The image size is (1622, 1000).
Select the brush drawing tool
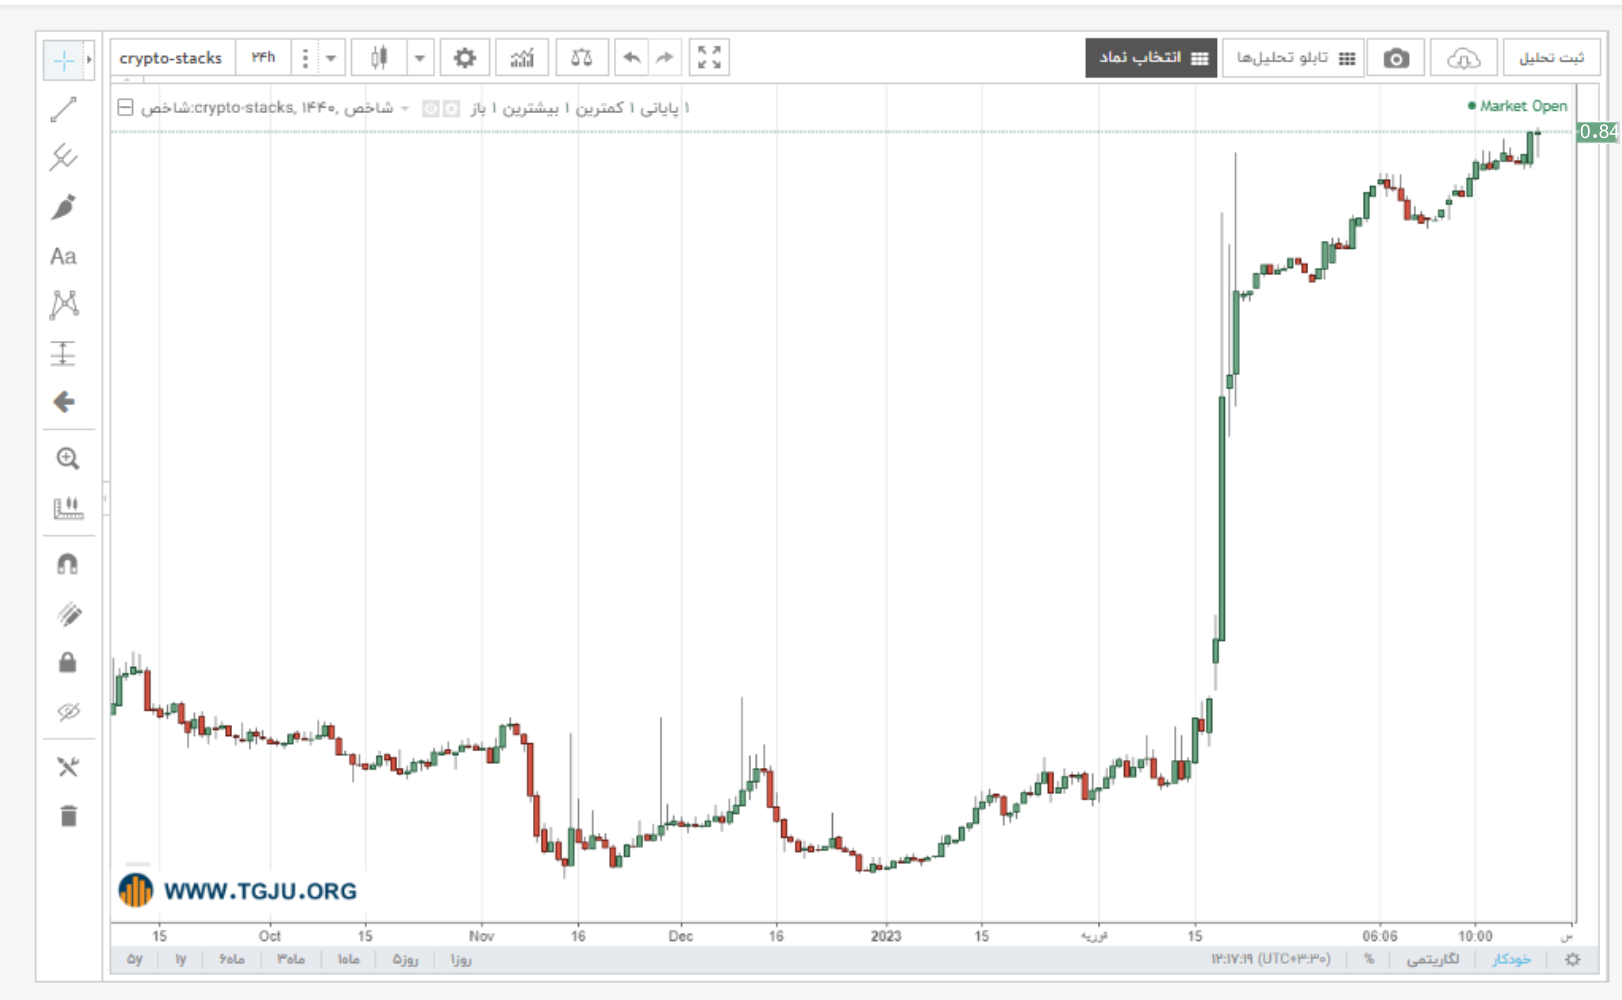(x=63, y=207)
